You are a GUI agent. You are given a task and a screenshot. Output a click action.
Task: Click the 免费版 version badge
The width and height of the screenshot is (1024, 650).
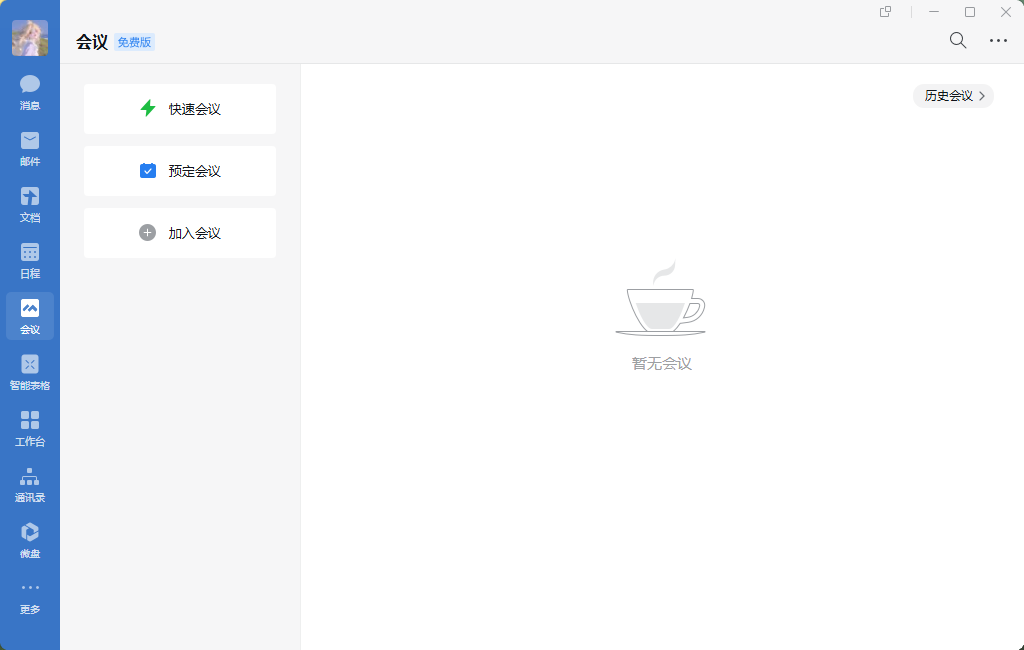pyautogui.click(x=136, y=41)
